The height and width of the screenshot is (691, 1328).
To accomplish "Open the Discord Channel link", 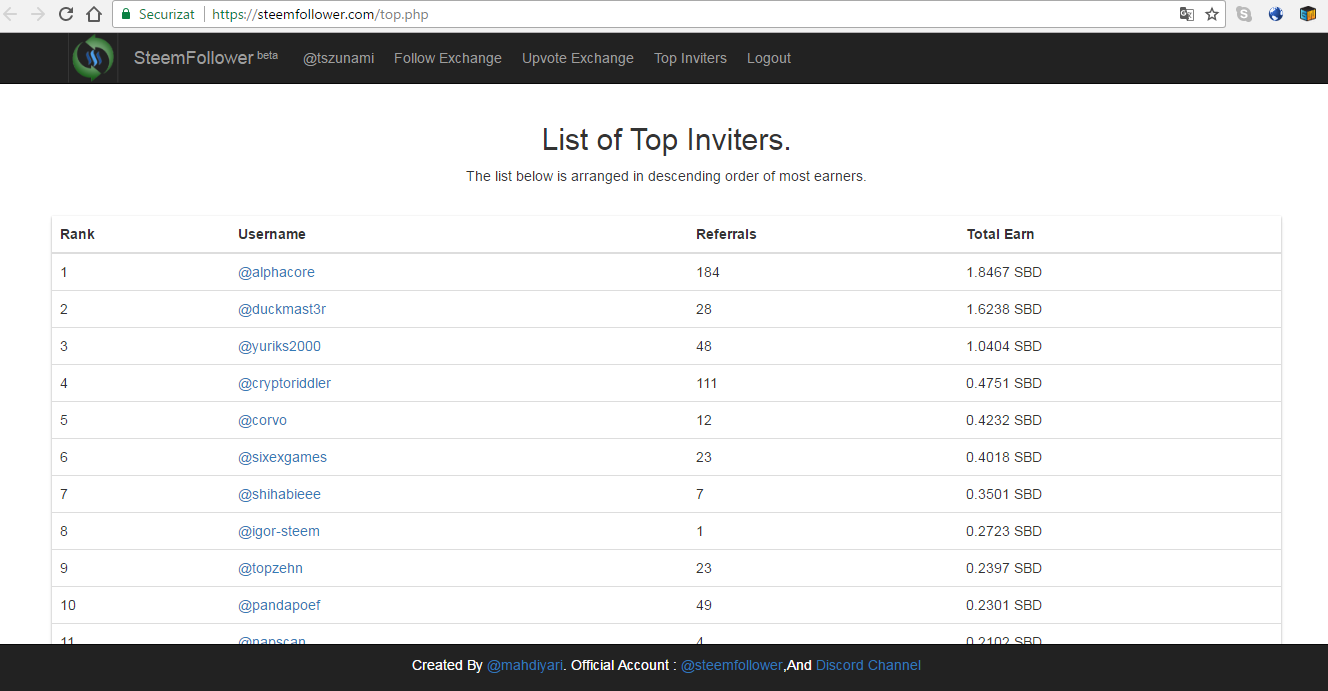I will (868, 665).
